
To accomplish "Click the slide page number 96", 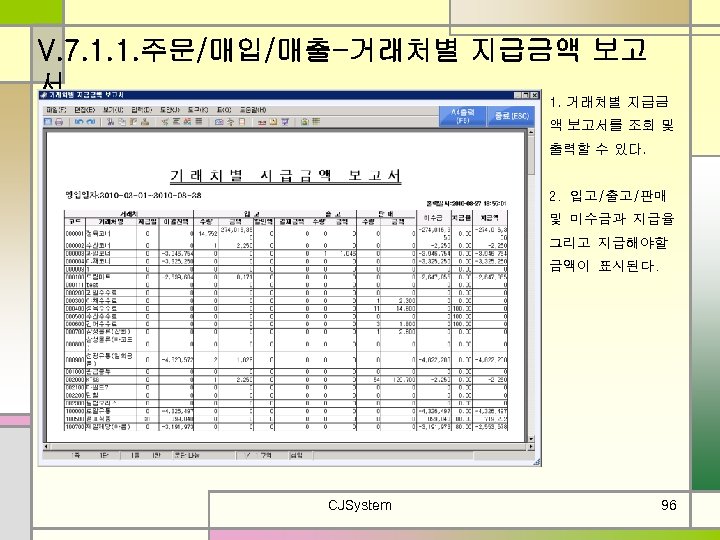I will [x=669, y=505].
